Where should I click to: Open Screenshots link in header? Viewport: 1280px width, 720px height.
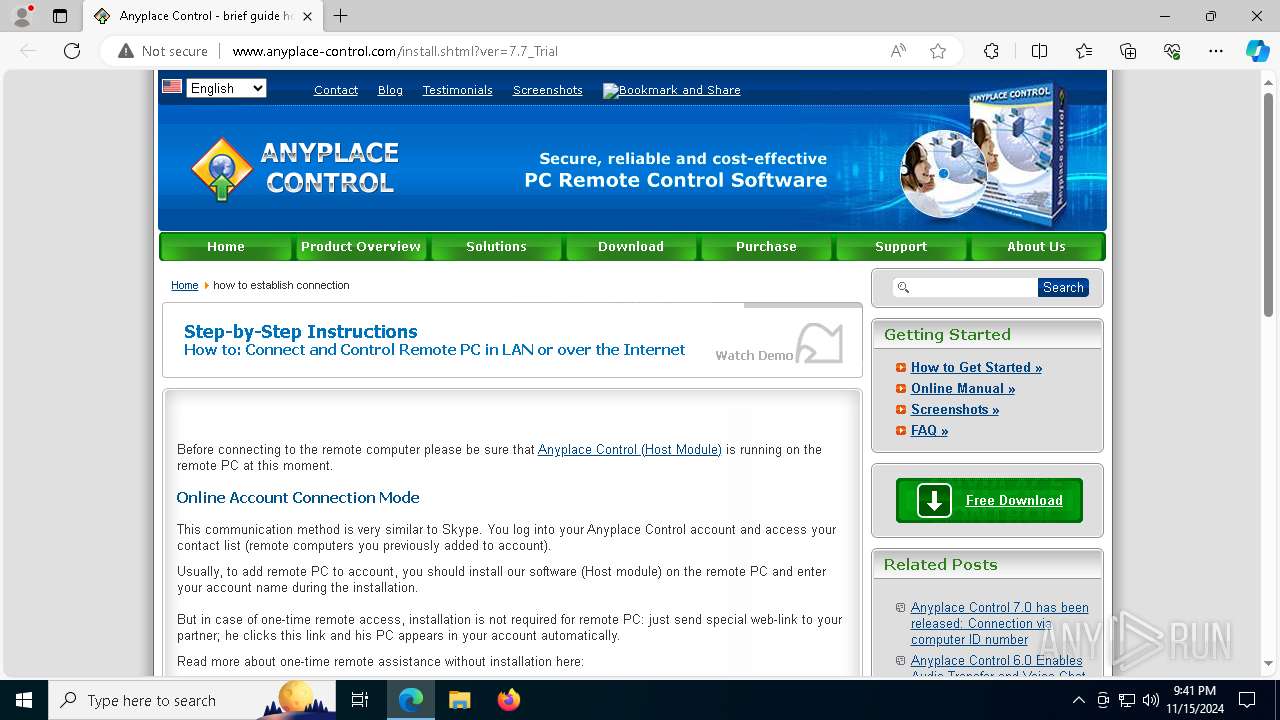(548, 90)
